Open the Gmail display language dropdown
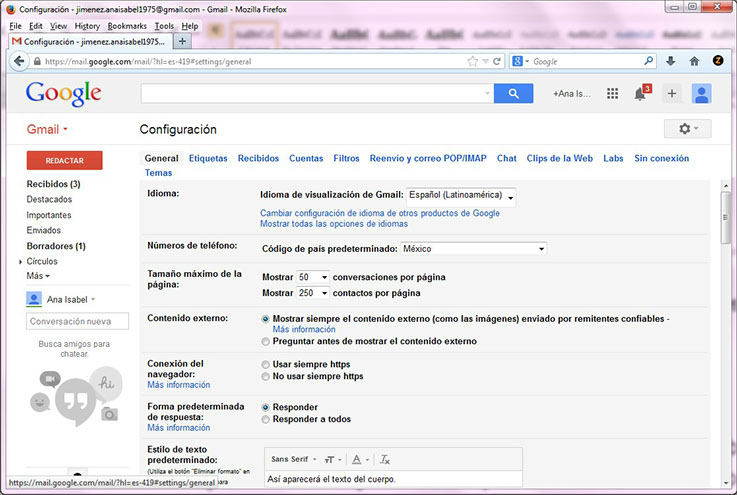 461,196
